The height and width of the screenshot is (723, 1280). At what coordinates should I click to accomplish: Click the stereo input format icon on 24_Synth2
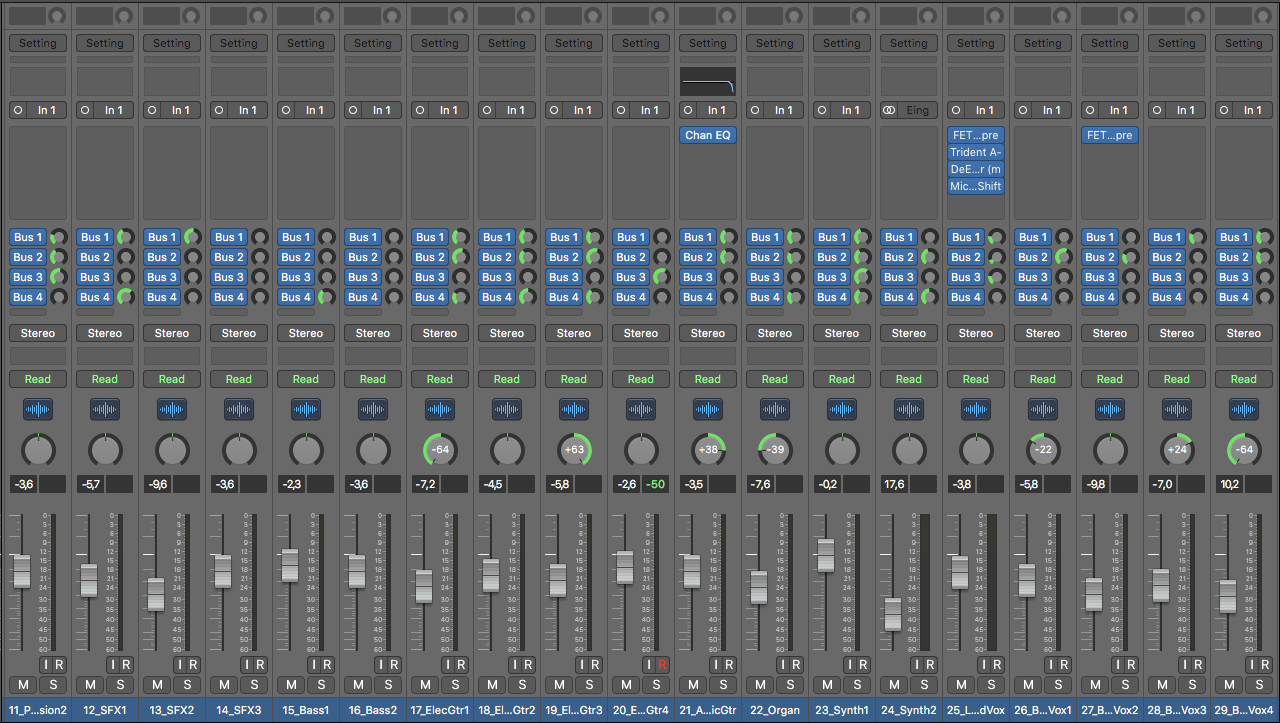click(889, 110)
